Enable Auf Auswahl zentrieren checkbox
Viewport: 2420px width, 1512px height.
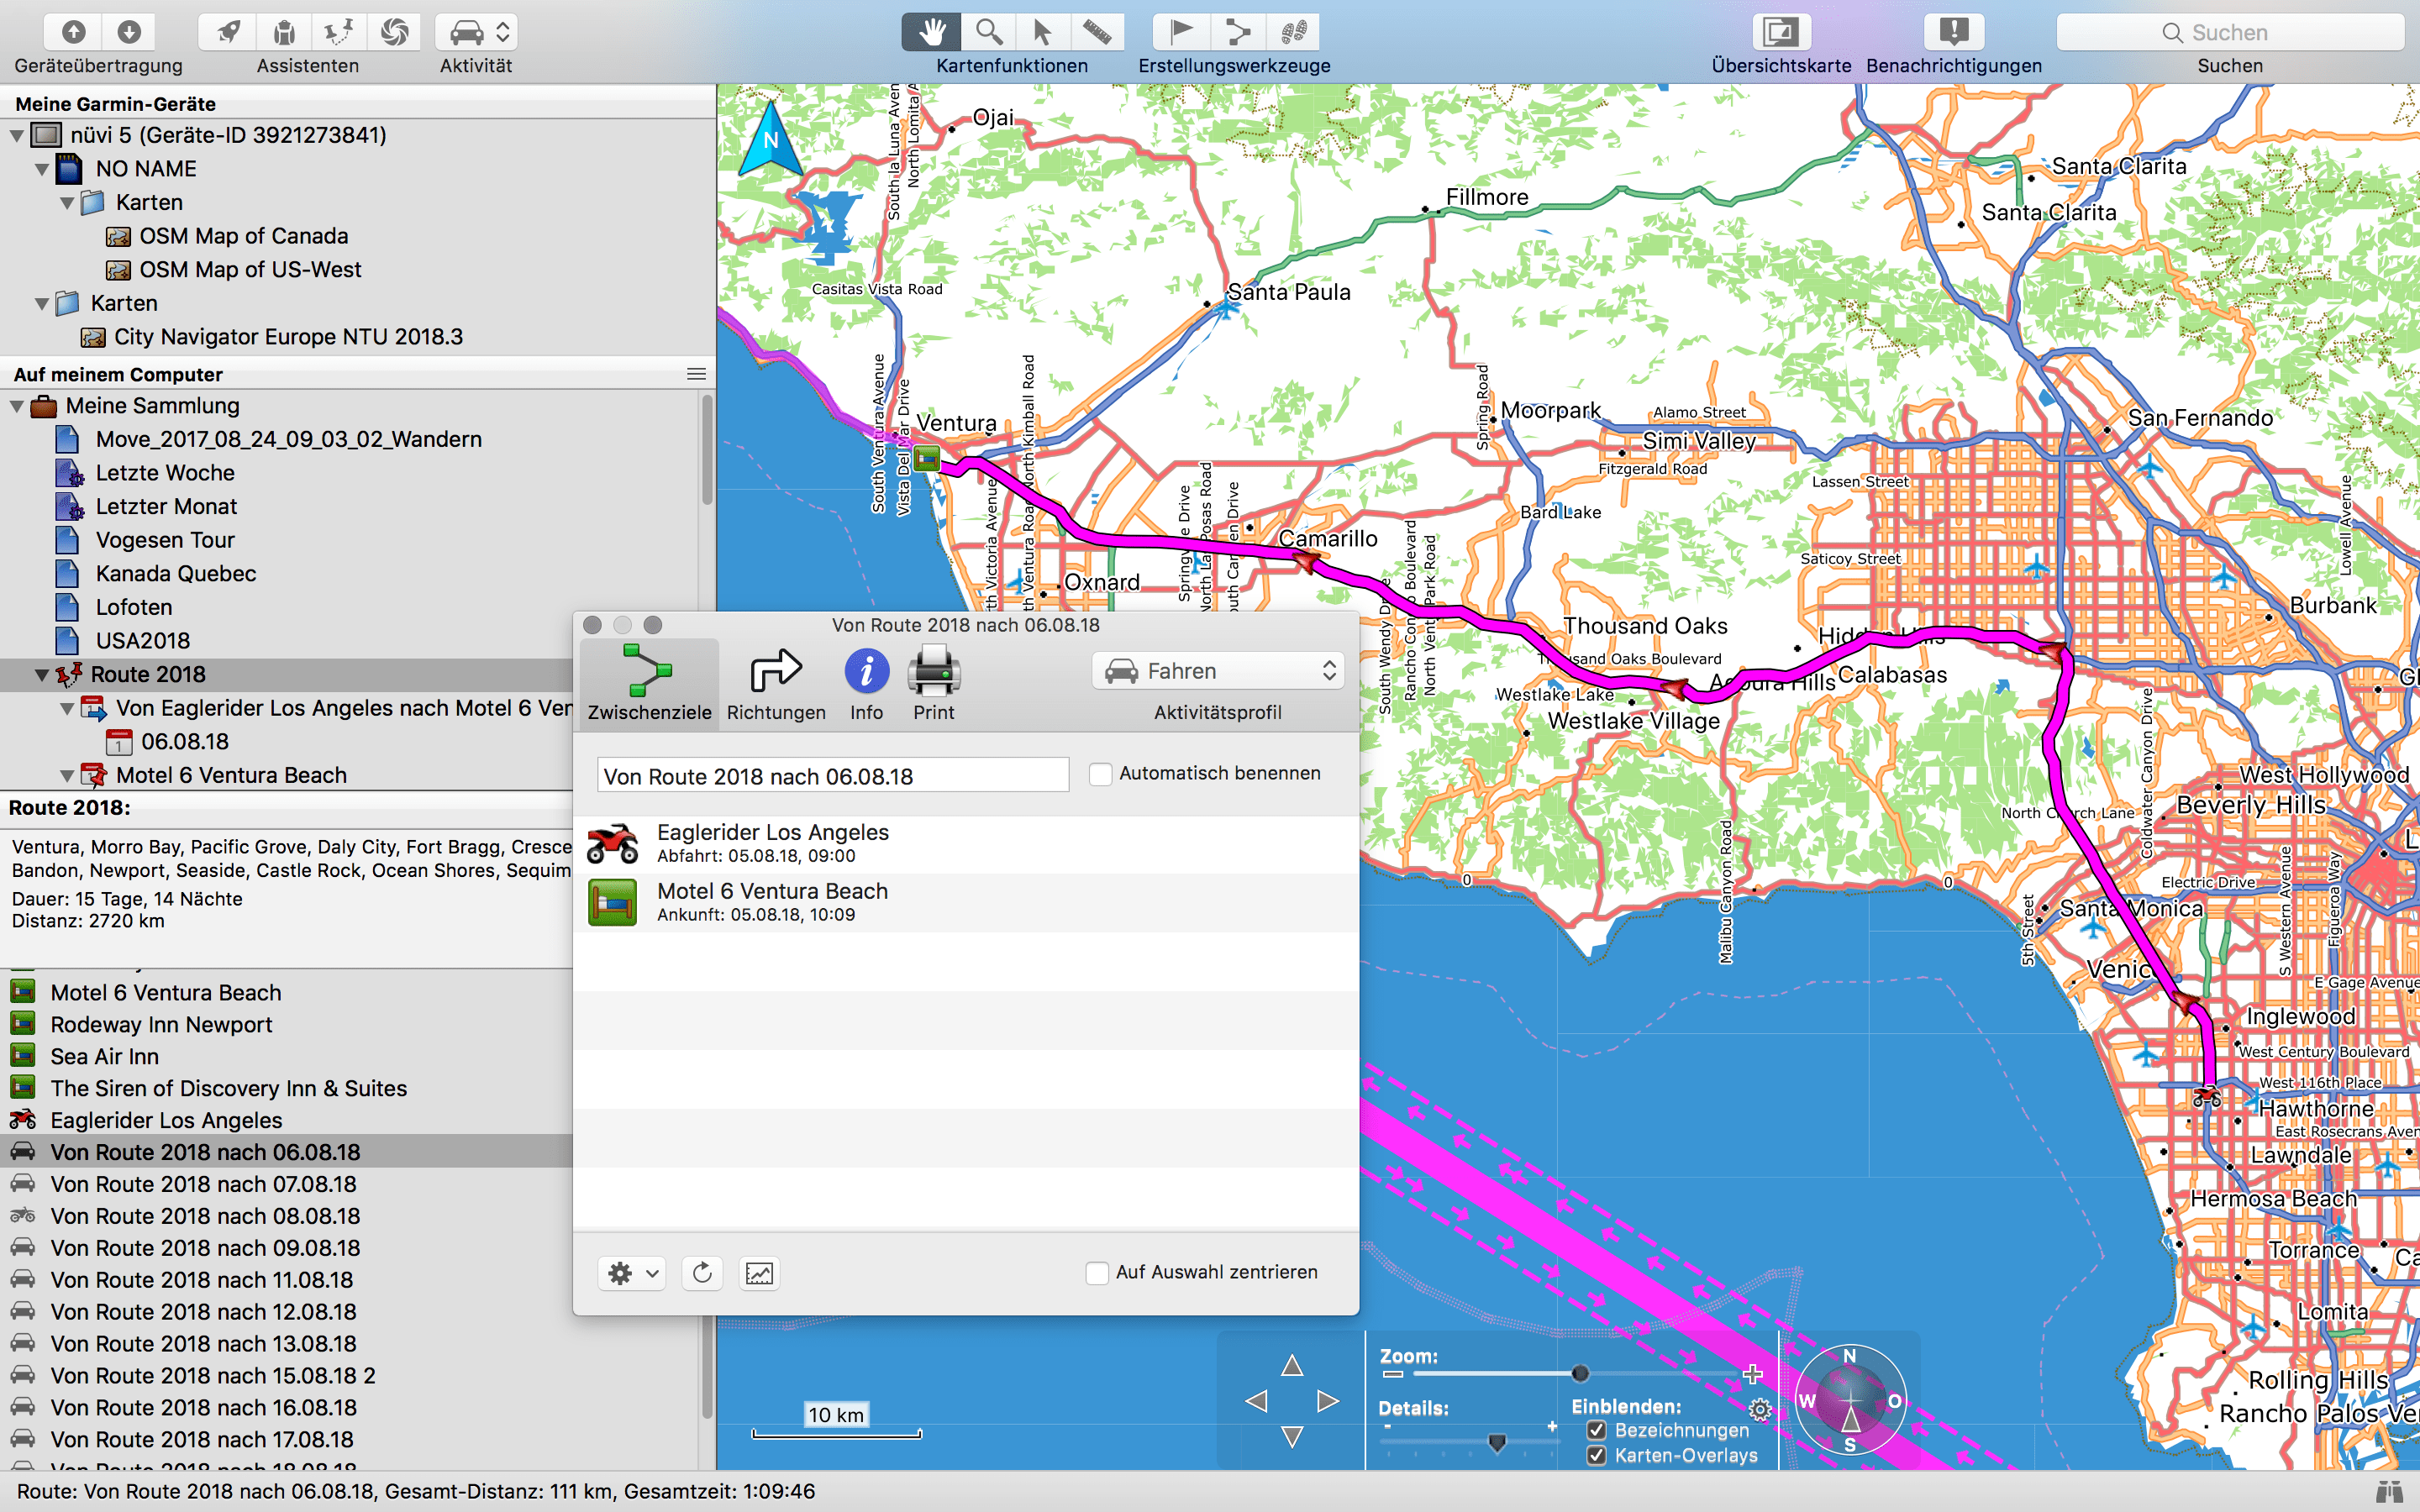(1097, 1273)
